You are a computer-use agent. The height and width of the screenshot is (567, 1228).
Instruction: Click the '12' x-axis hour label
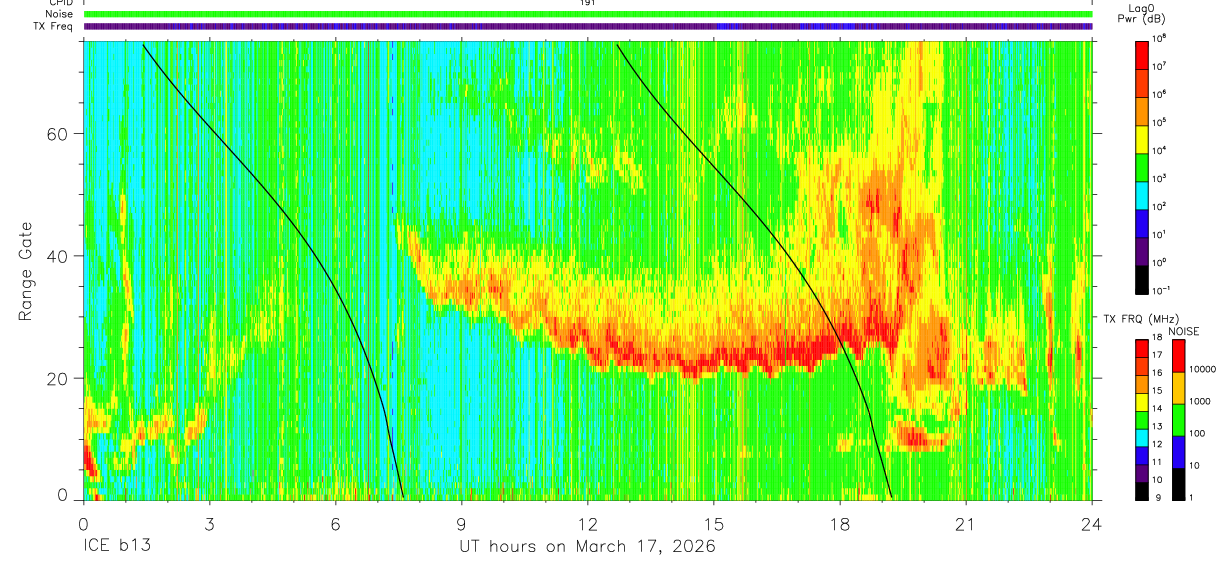(588, 523)
